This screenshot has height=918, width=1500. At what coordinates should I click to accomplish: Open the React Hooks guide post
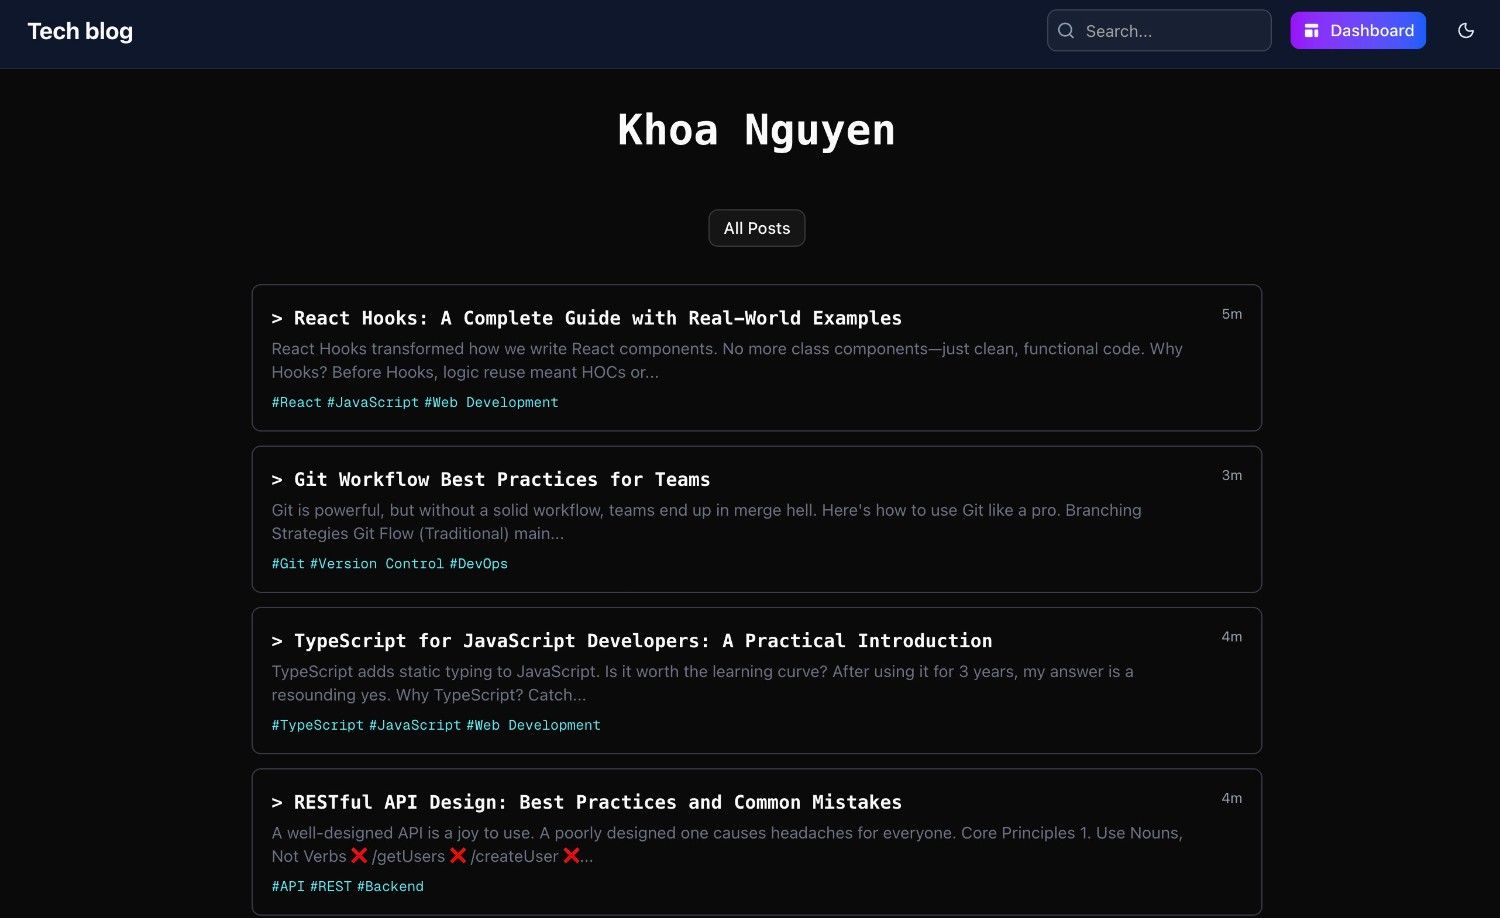587,318
